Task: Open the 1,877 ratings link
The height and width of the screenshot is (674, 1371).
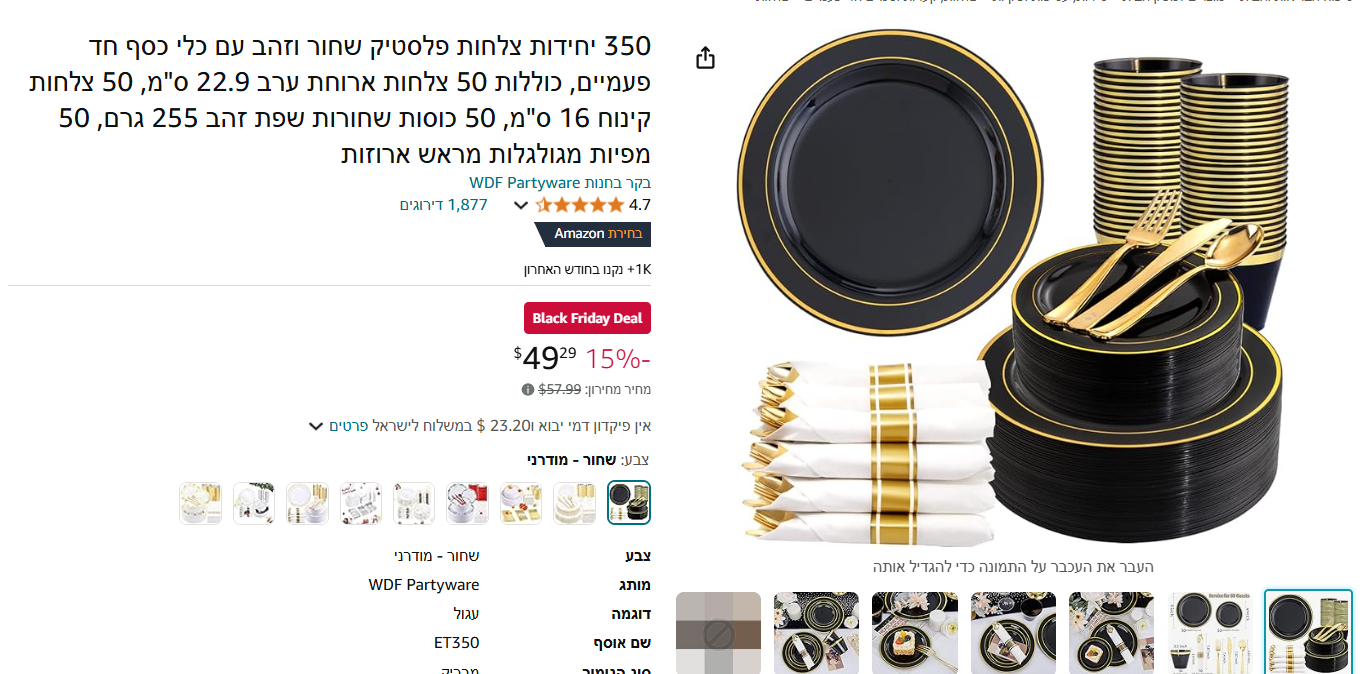Action: coord(444,205)
